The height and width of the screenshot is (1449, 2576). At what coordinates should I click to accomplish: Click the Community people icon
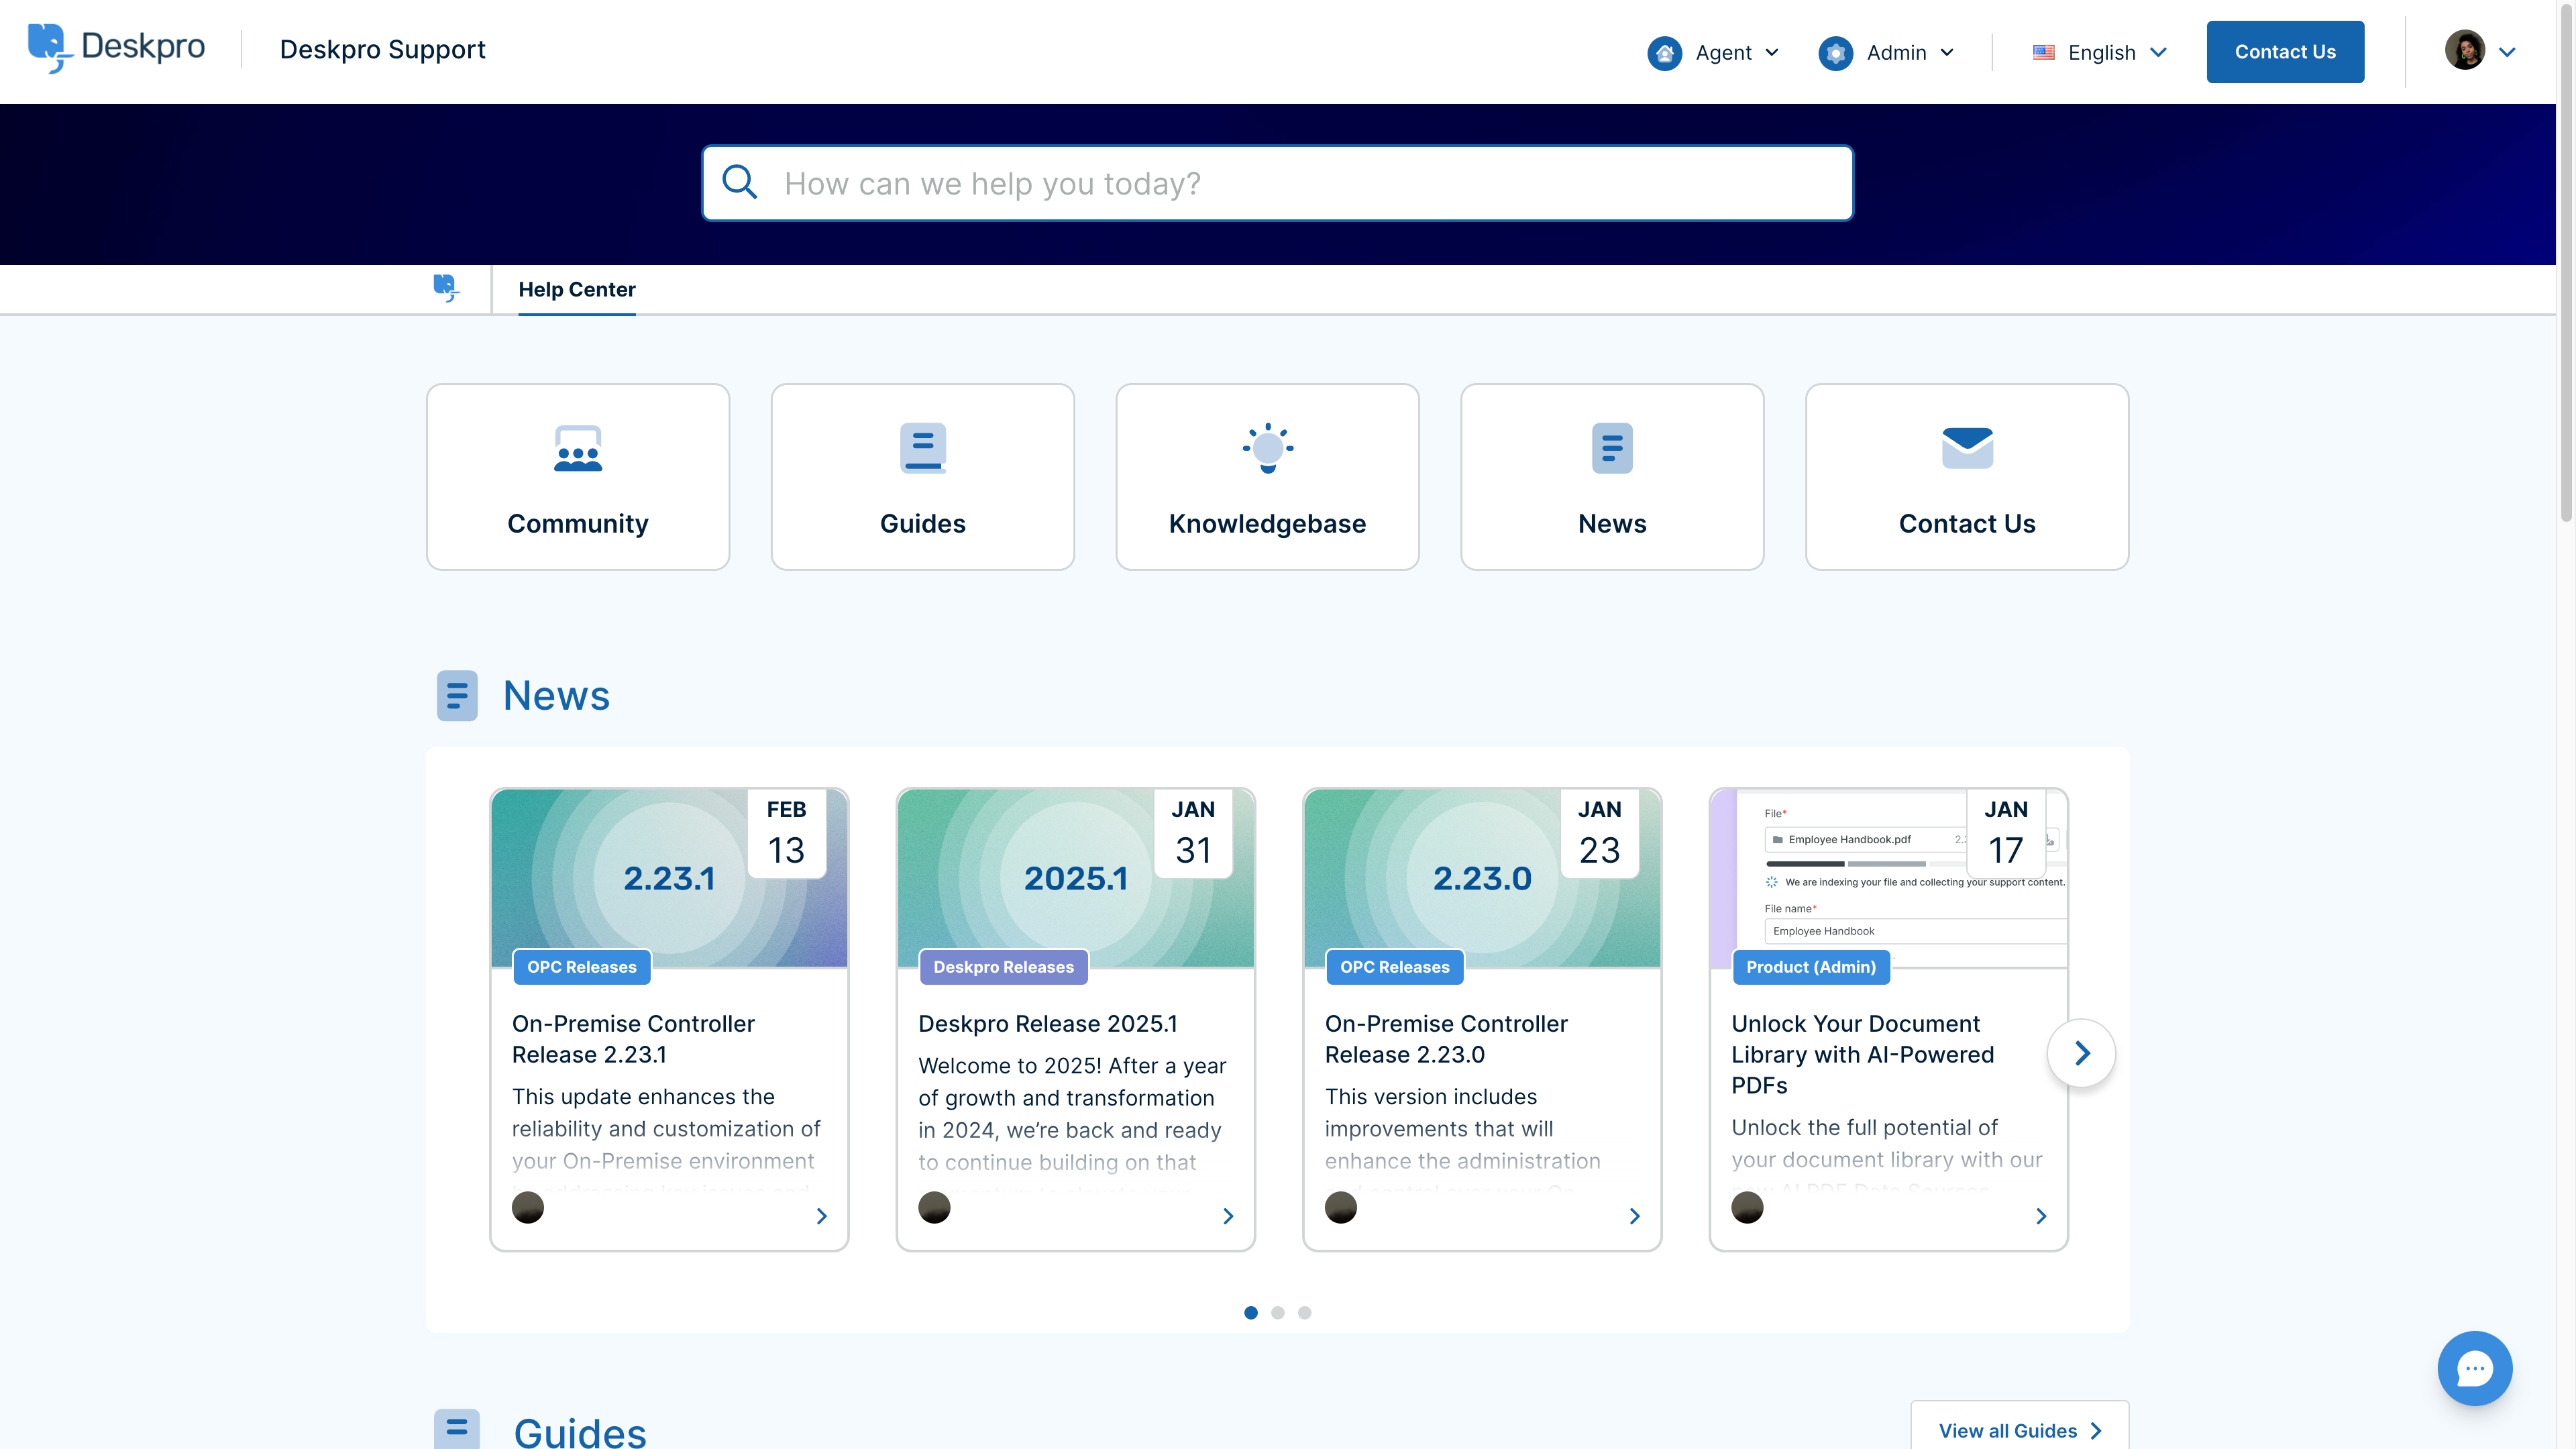578,448
